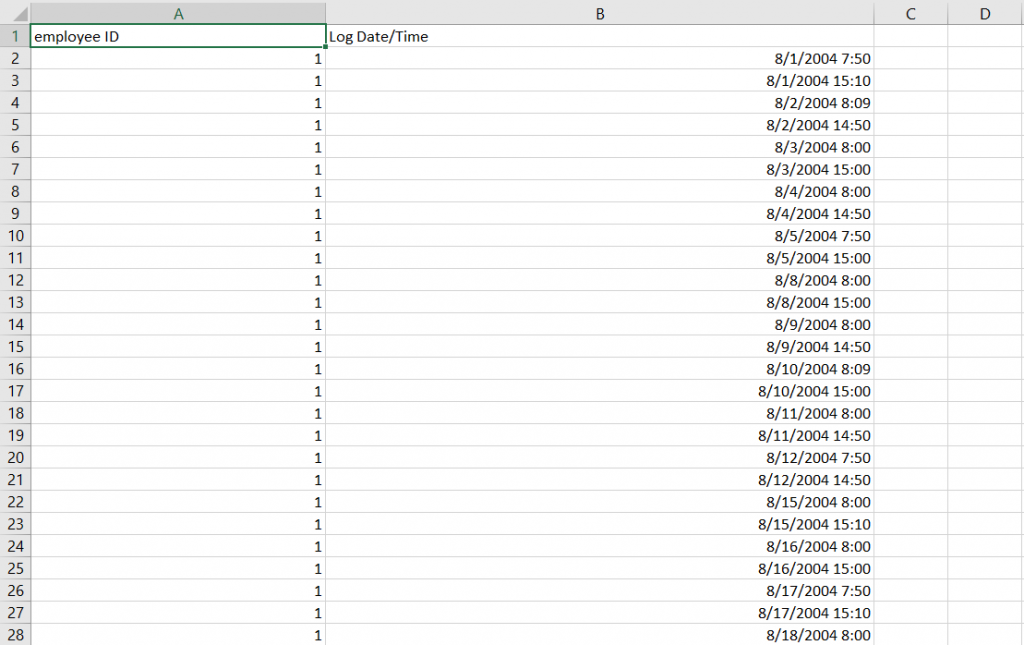
Task: Click cell with 8/15/2004 15:10
Action: point(600,524)
